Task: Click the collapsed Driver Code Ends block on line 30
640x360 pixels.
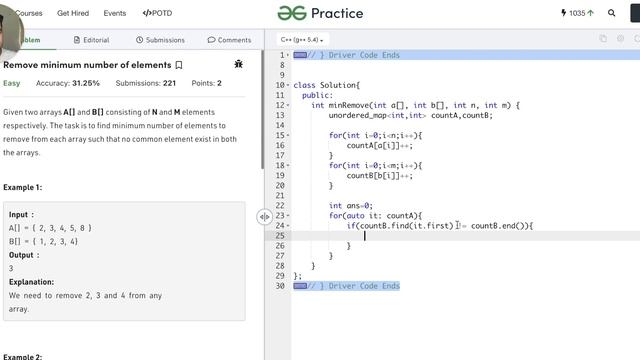Action: [x=347, y=286]
